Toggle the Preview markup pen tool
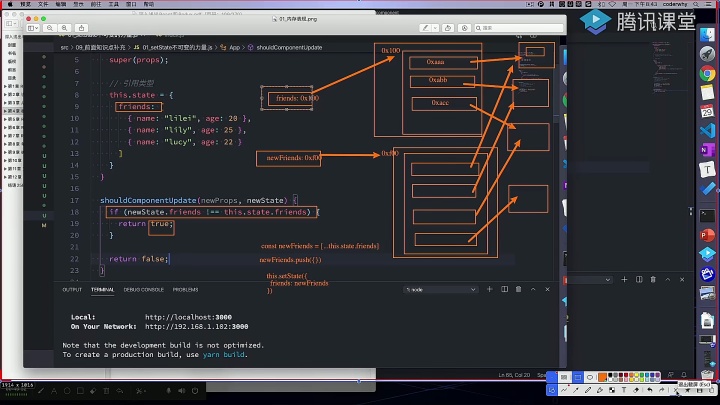 426,28
